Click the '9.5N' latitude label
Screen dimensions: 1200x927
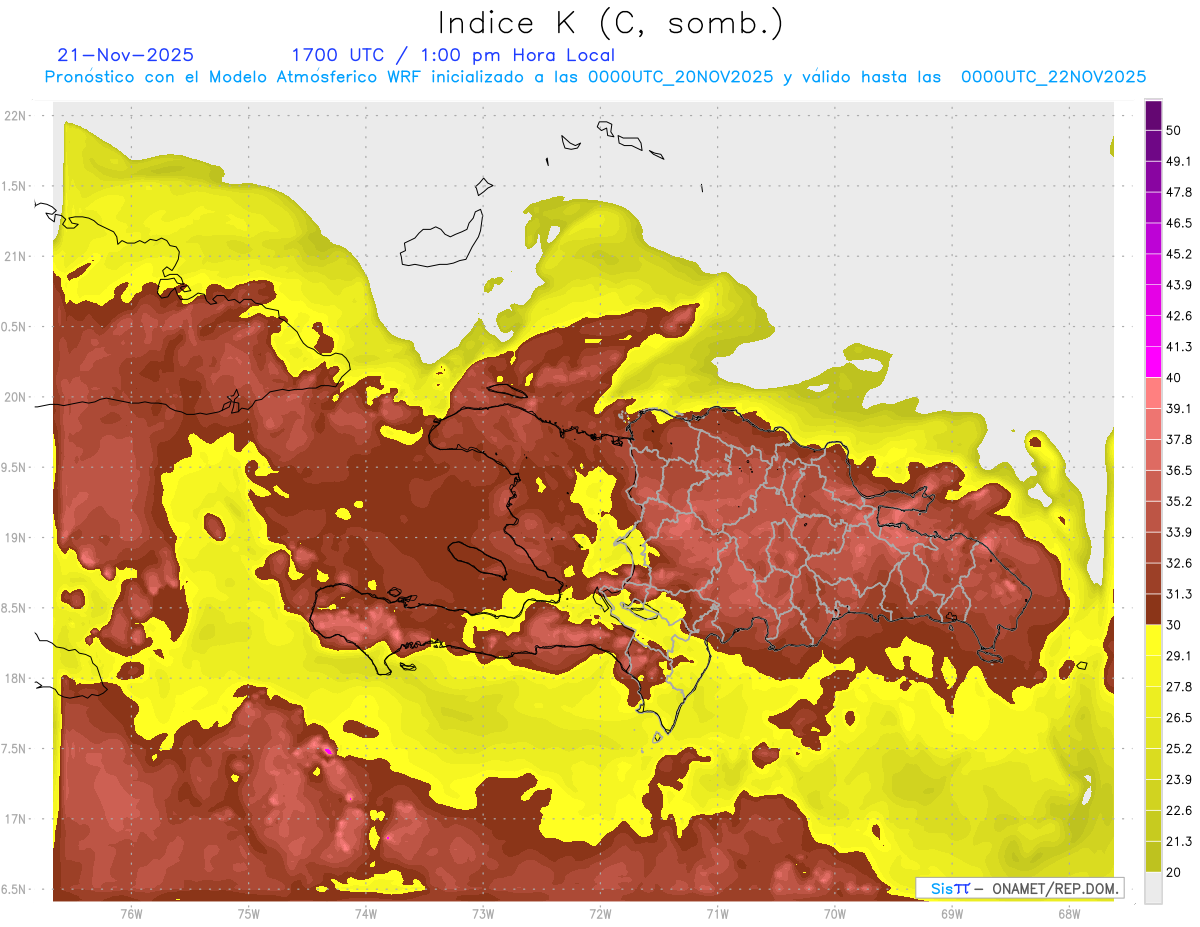[15, 468]
